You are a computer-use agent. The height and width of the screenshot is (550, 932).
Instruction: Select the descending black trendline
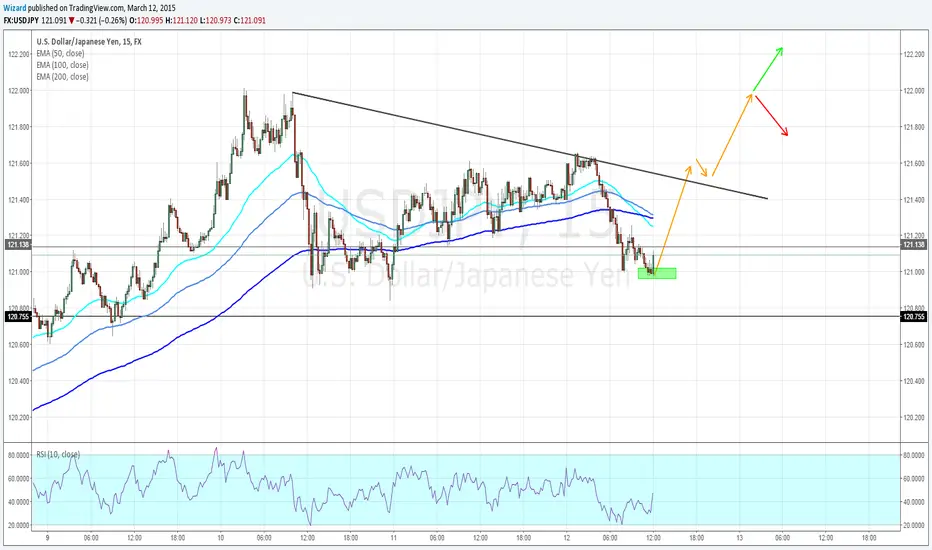(x=530, y=146)
